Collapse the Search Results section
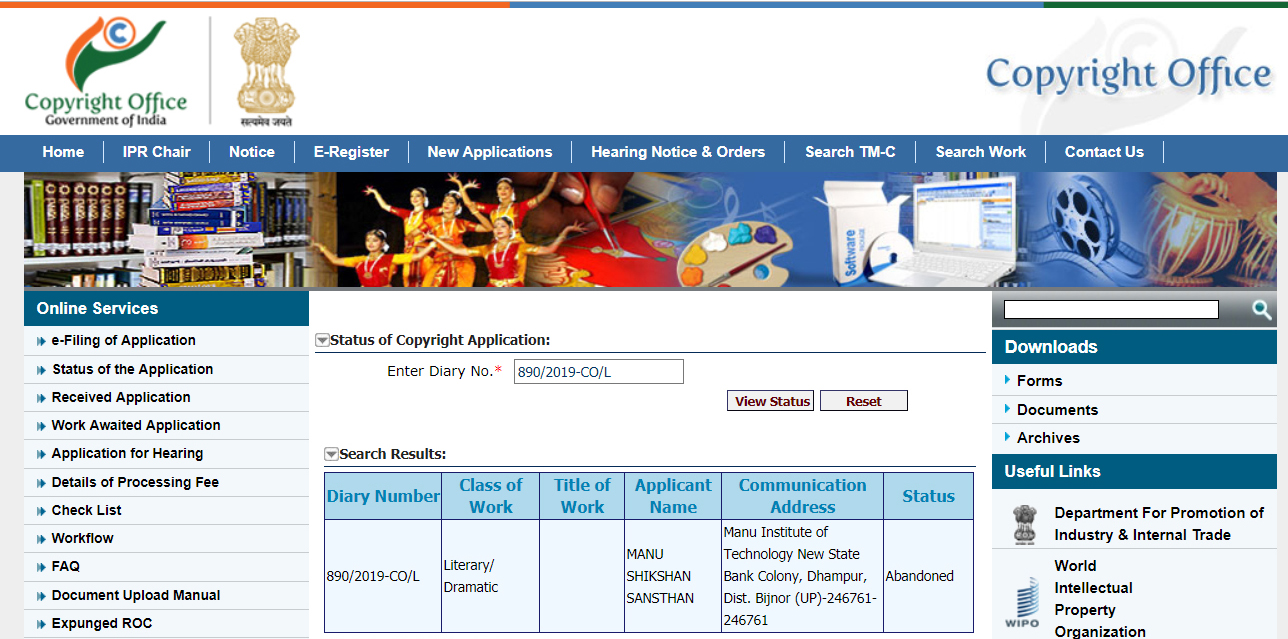Screen dimensions: 1288x639 click(x=331, y=454)
